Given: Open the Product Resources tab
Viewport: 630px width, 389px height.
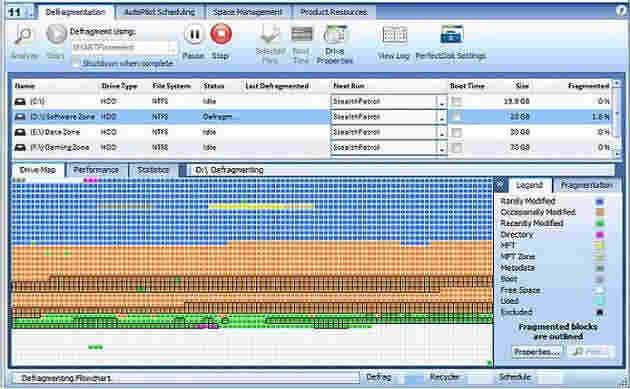Looking at the screenshot, I should click(334, 12).
